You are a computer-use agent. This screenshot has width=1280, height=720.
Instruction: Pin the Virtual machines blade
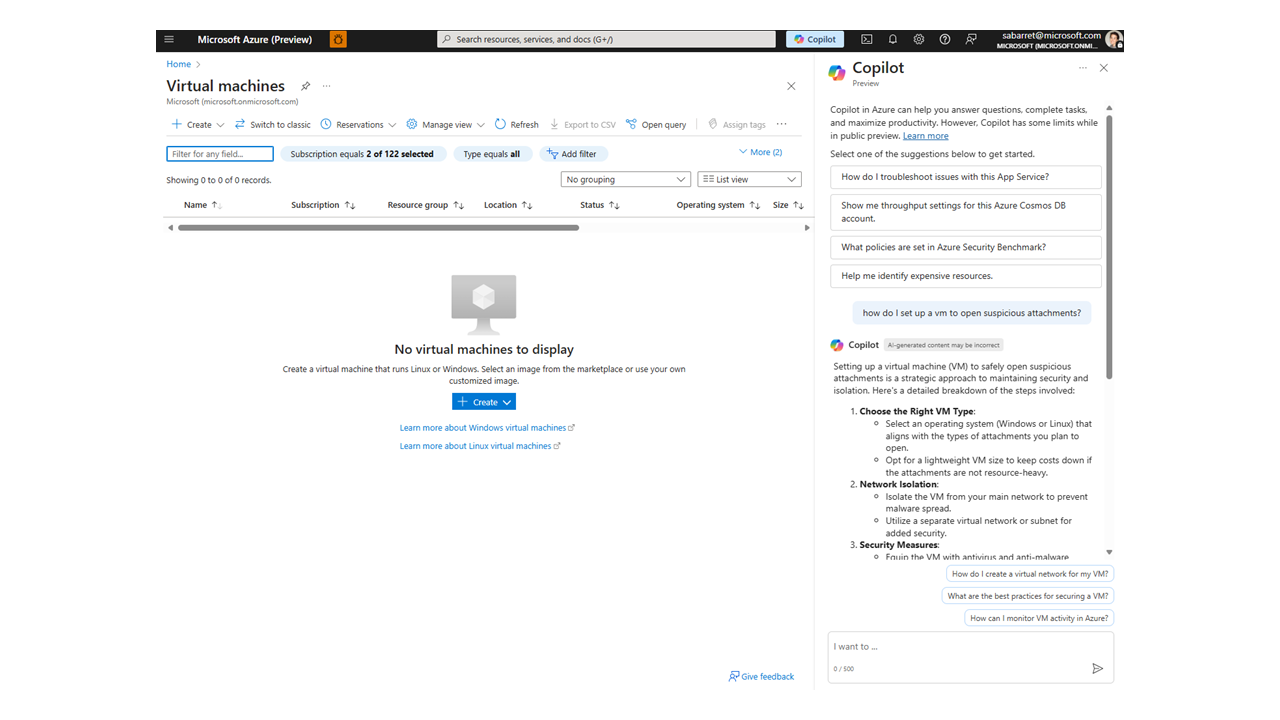tap(306, 86)
